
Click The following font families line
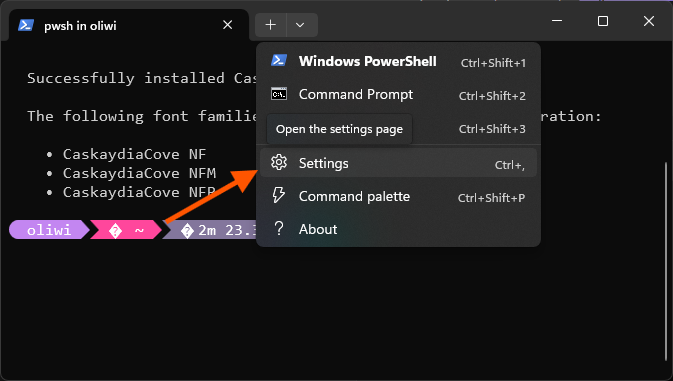[x=142, y=116]
